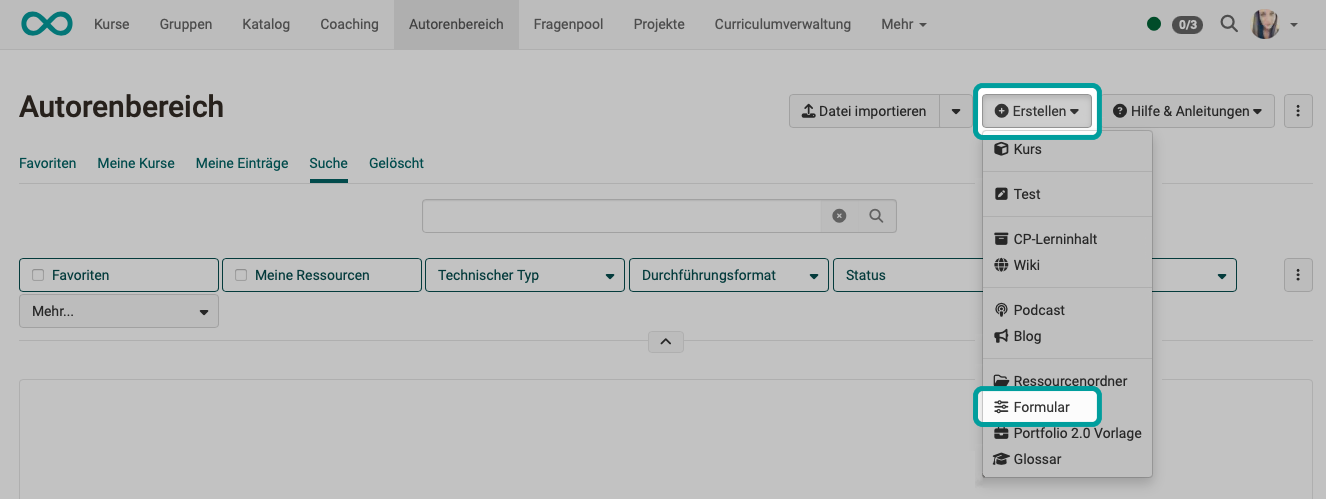The image size is (1326, 499).
Task: Toggle the Erstellen dropdown button
Action: point(1037,111)
